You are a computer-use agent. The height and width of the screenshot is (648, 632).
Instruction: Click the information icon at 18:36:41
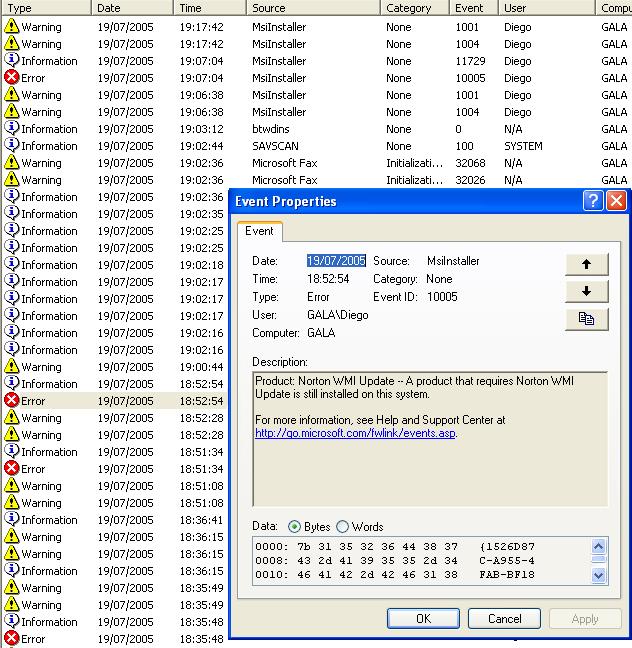tap(12, 519)
